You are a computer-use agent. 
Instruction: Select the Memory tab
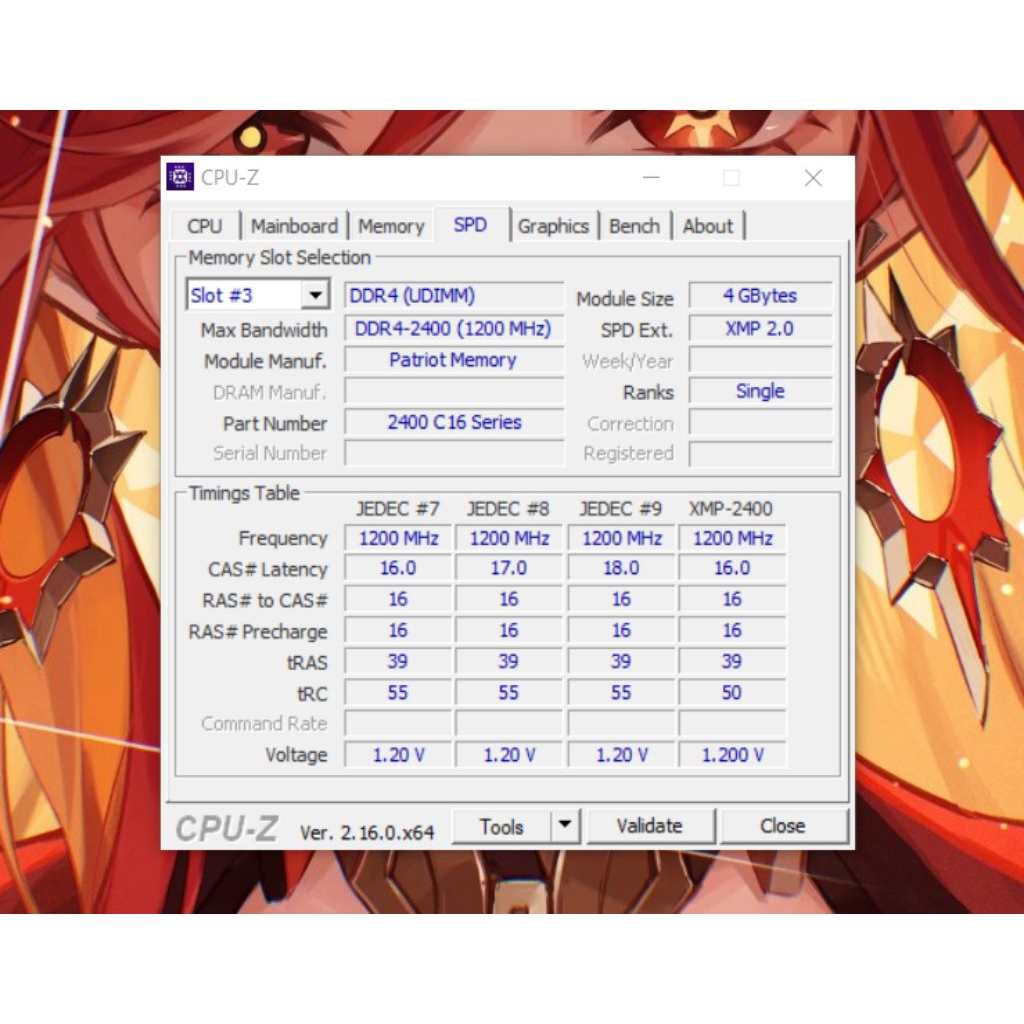click(x=391, y=226)
